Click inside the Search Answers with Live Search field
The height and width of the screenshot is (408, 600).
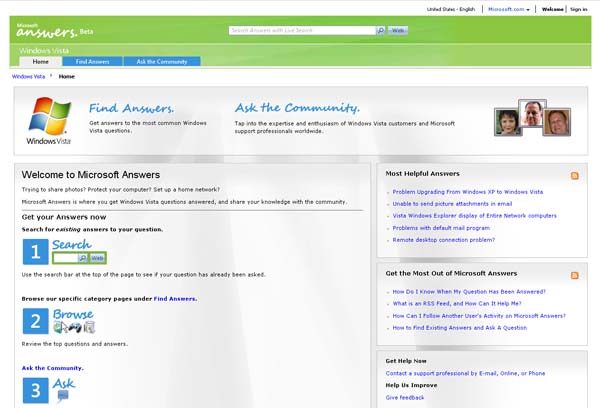(x=300, y=31)
